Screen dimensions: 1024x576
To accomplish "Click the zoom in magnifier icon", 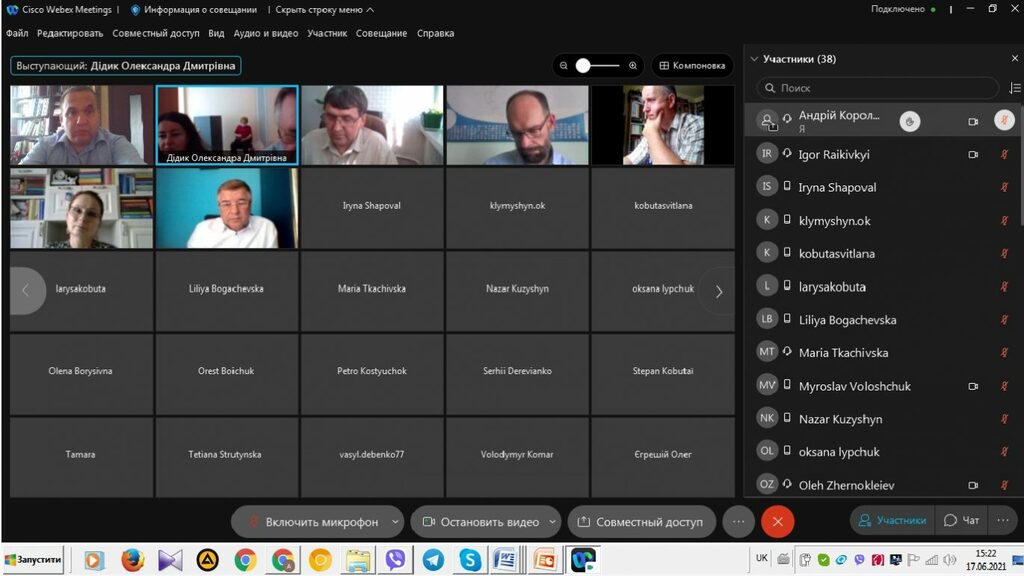I will (x=633, y=66).
